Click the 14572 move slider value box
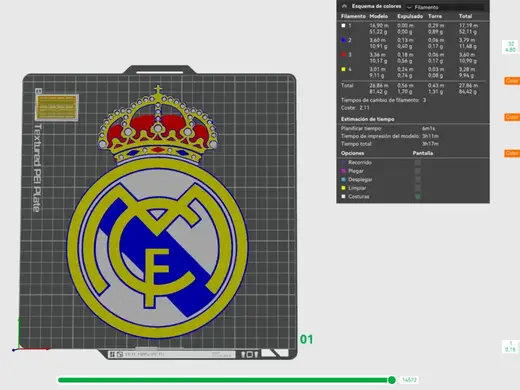Viewport: 520px width, 390px height. pyautogui.click(x=409, y=380)
